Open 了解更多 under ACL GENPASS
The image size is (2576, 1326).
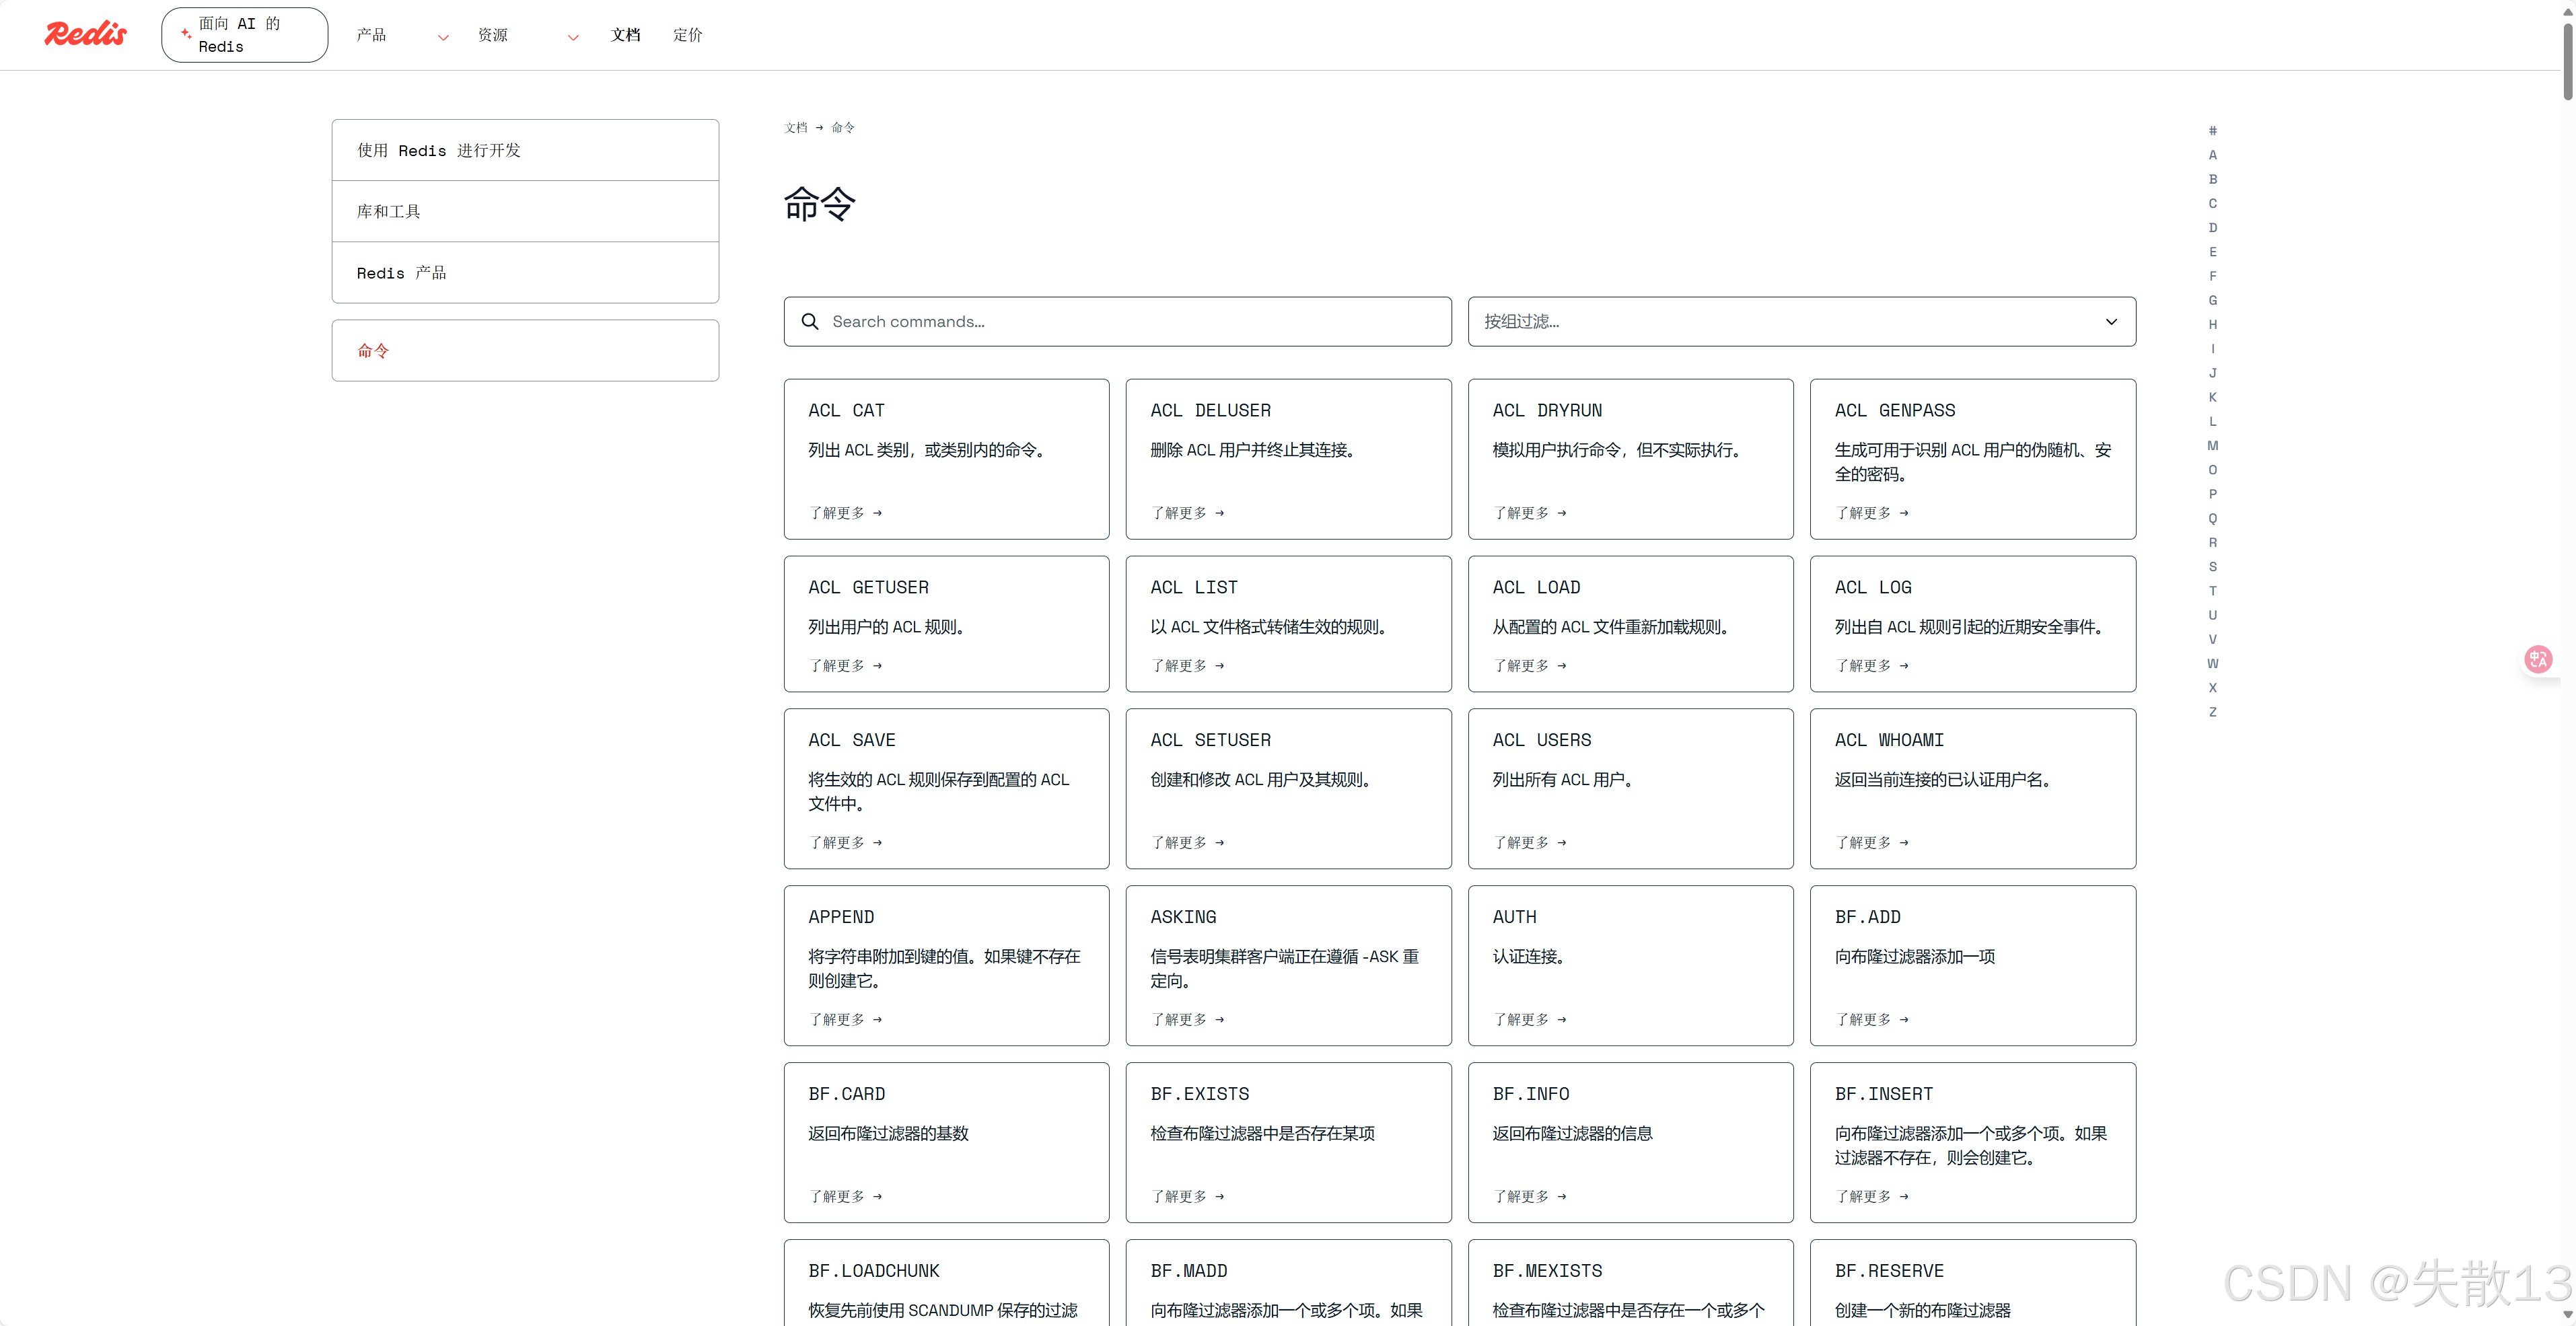pyautogui.click(x=1871, y=513)
